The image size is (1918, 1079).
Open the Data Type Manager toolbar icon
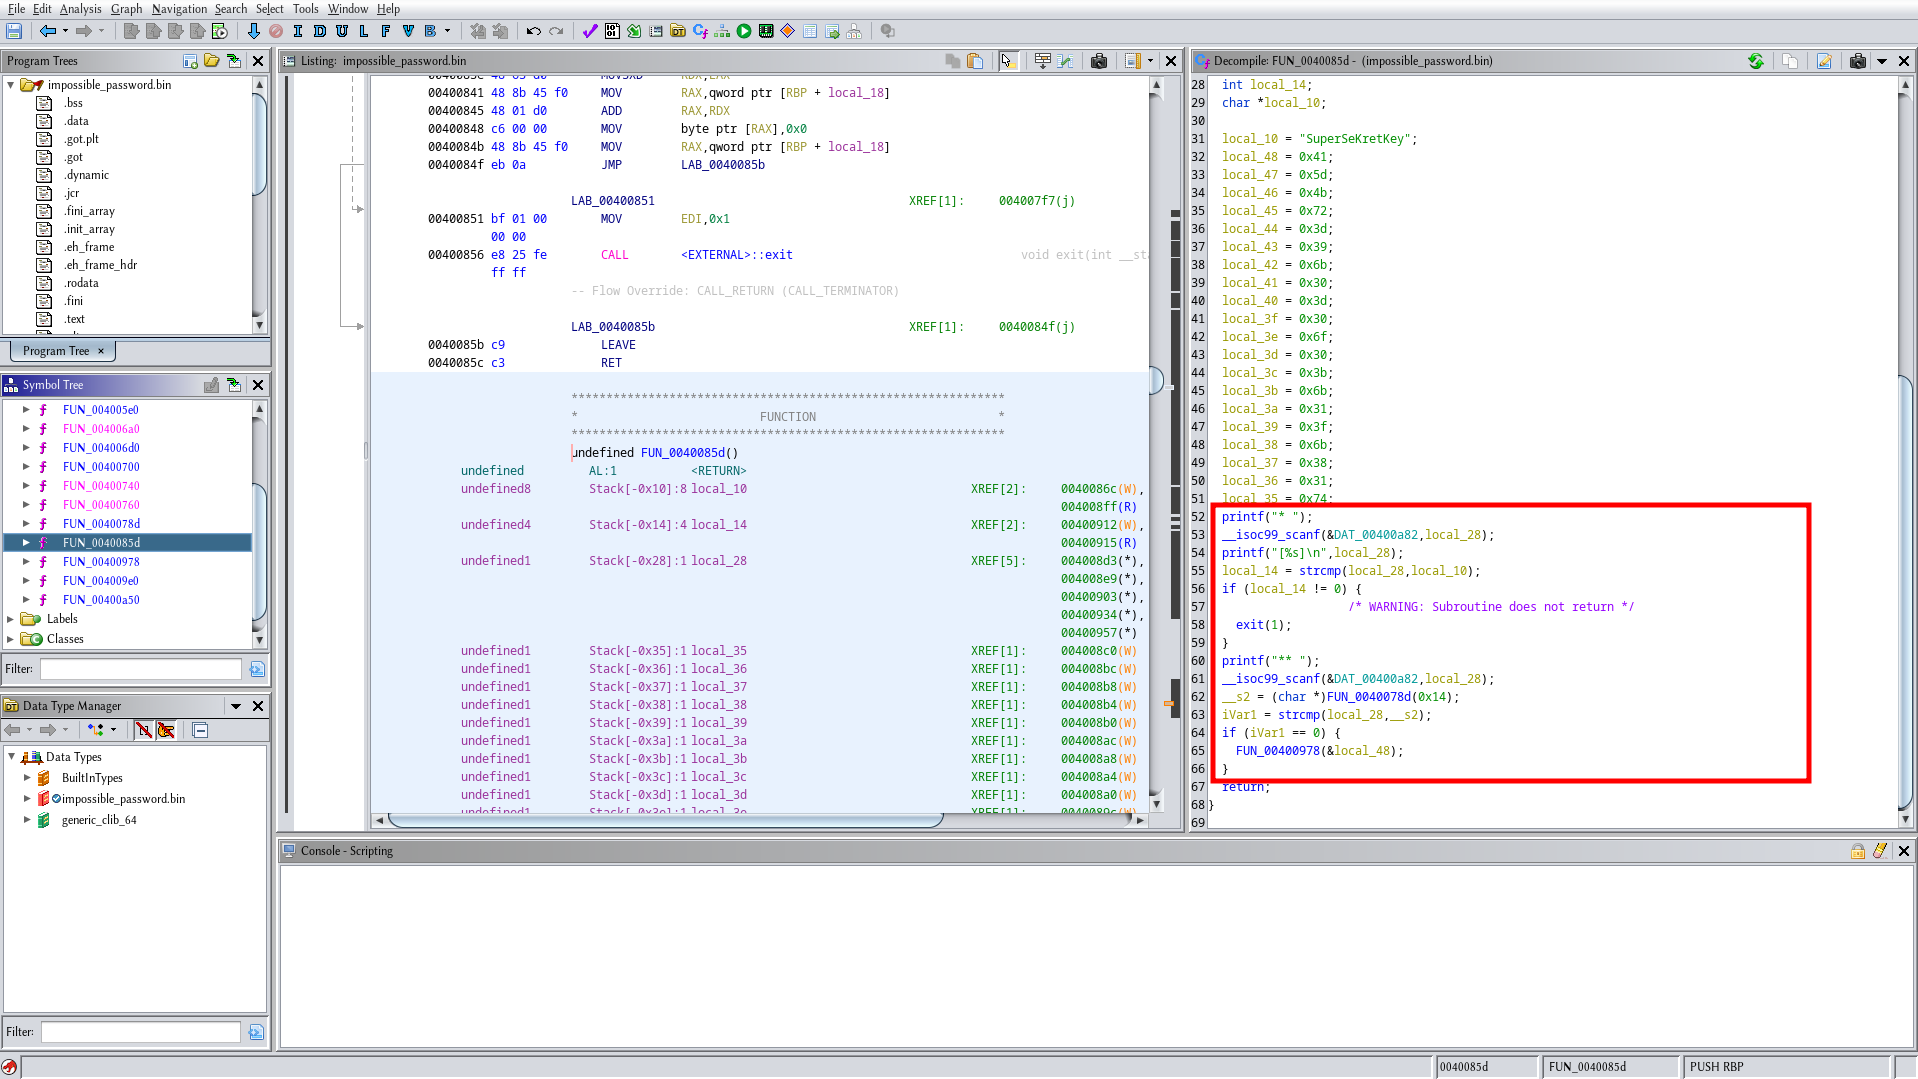(x=678, y=31)
